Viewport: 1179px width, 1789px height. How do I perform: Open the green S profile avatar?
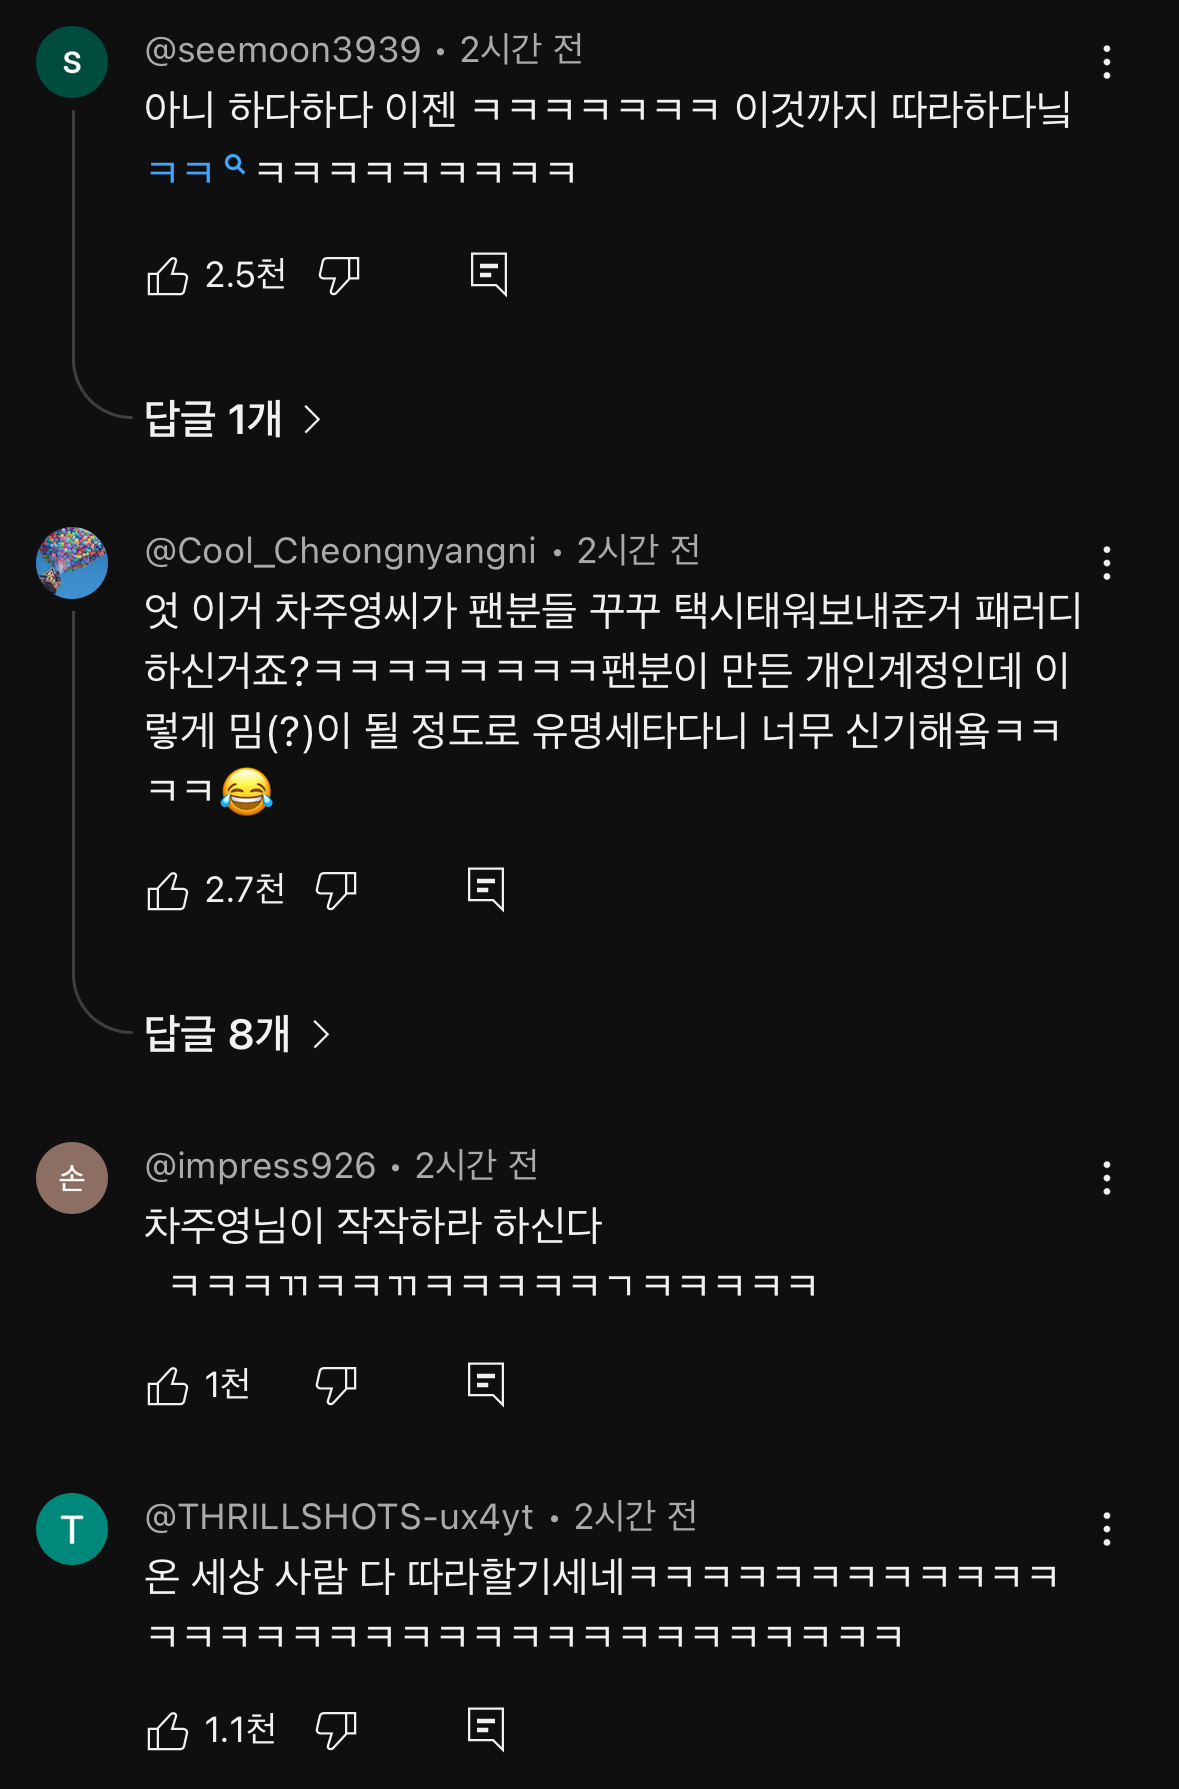72,62
